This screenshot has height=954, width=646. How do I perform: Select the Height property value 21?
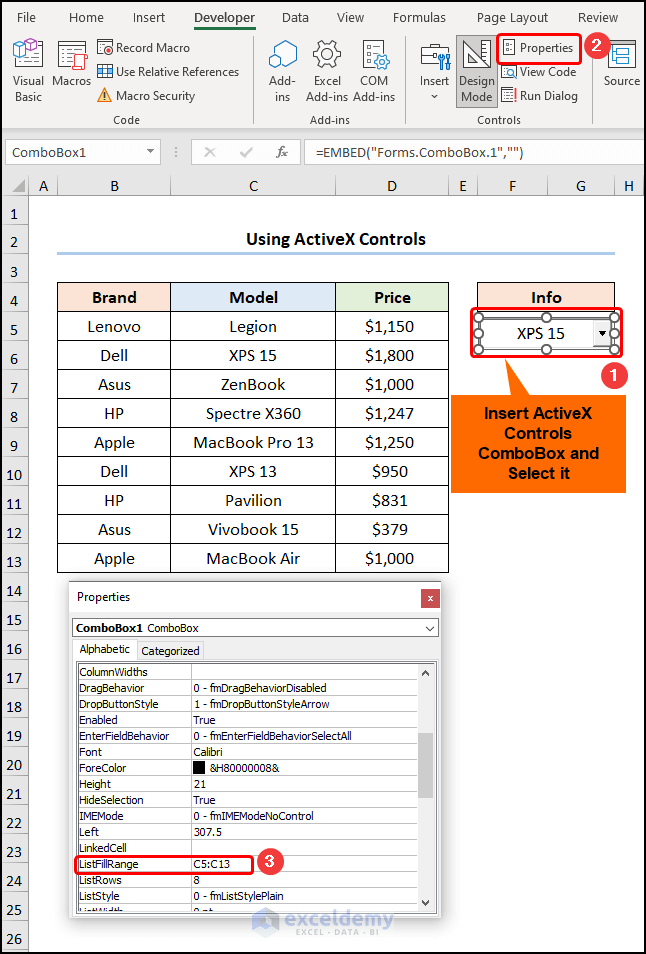pyautogui.click(x=200, y=784)
